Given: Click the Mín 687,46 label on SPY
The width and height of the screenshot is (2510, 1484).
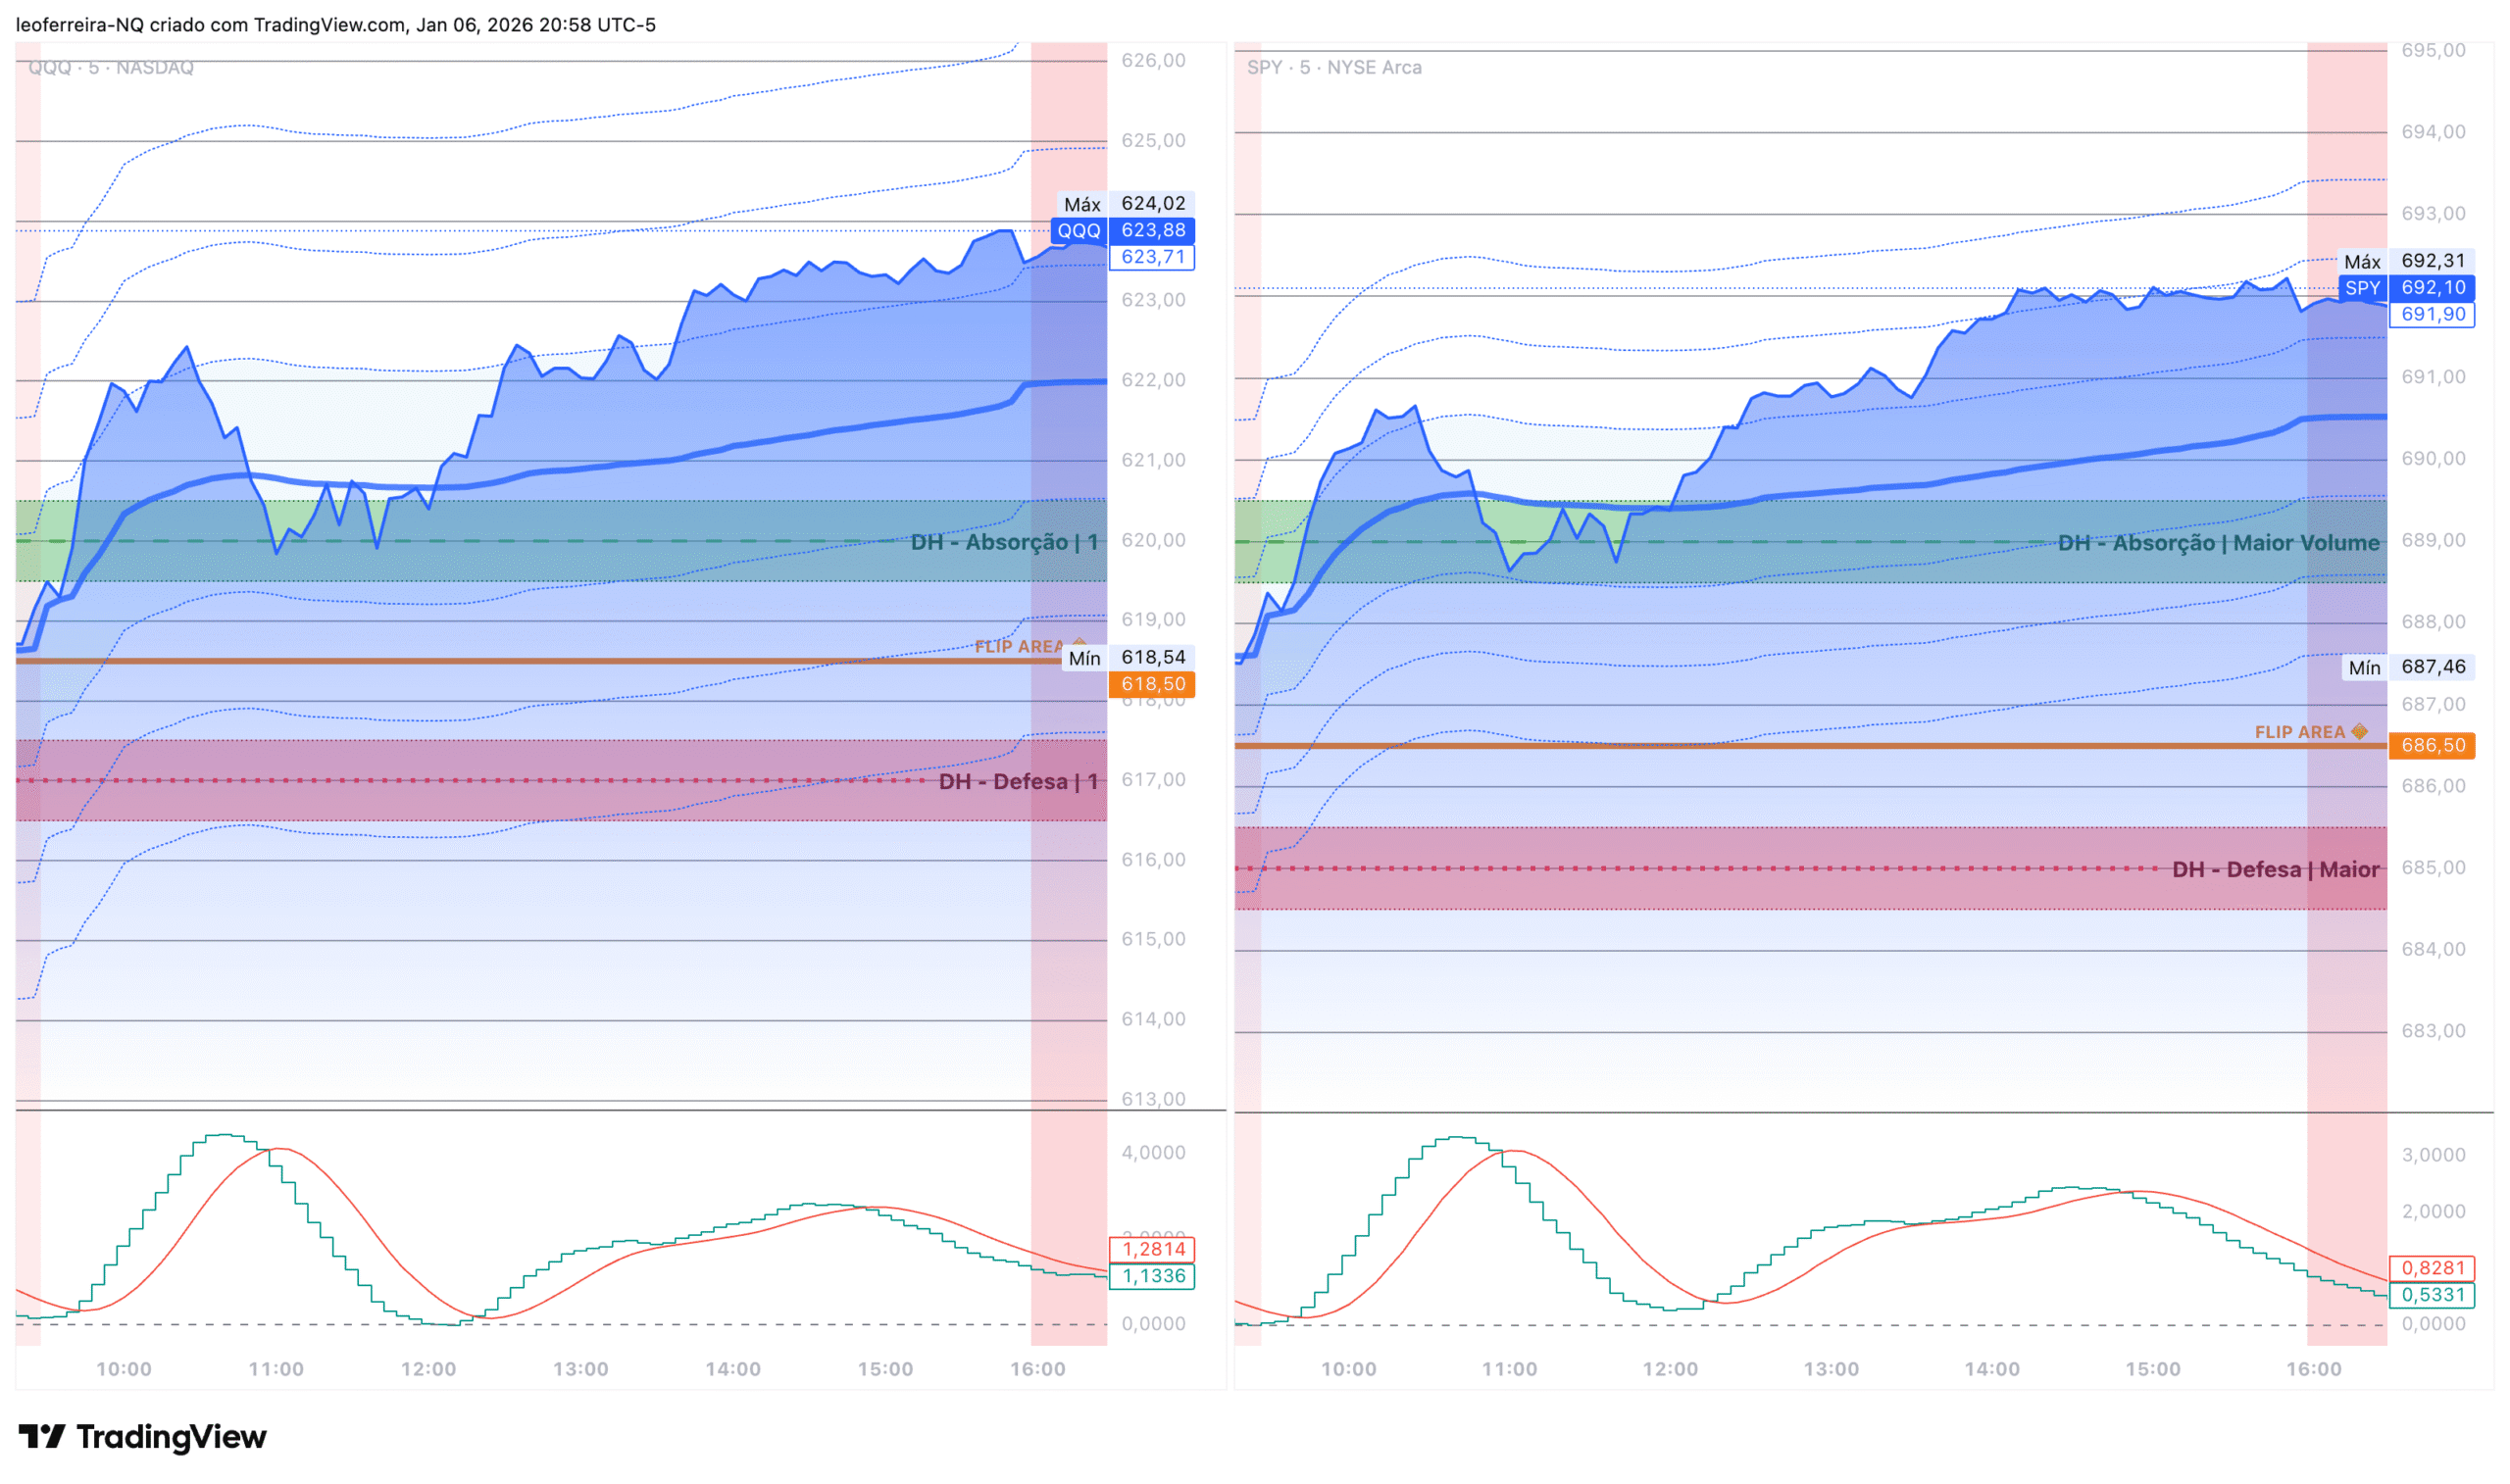Looking at the screenshot, I should coord(2408,667).
